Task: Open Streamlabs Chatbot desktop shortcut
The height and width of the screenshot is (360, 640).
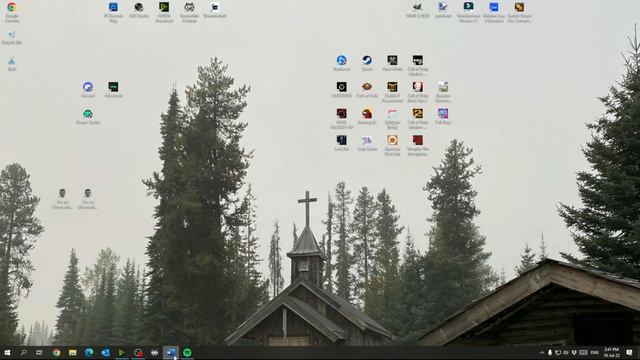Action: (x=189, y=11)
